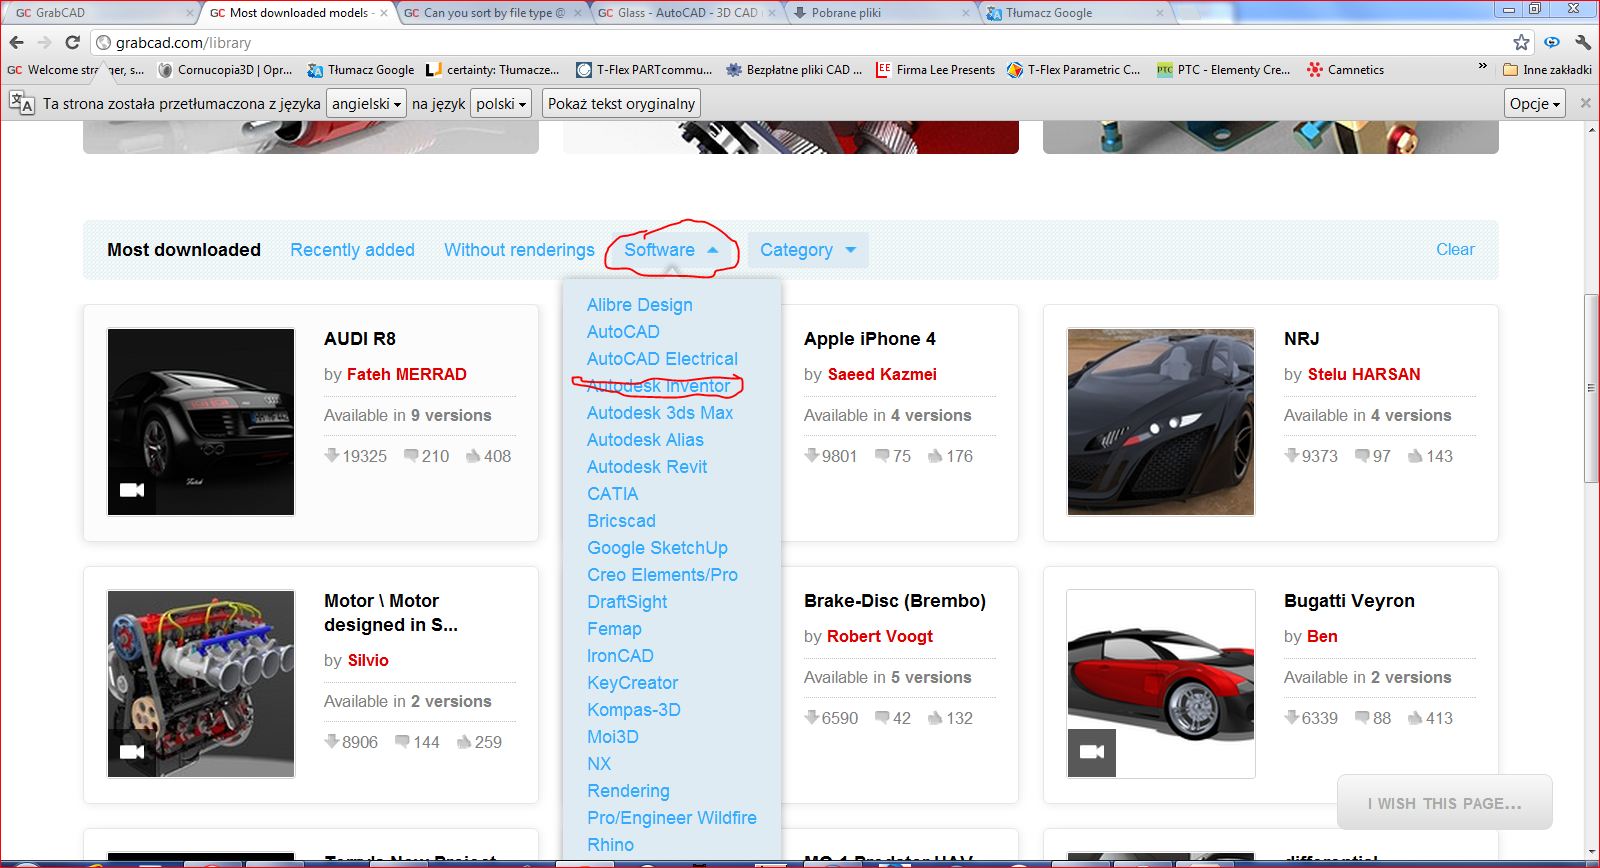Close the Most downloaded models tab
The width and height of the screenshot is (1600, 868).
[x=384, y=13]
